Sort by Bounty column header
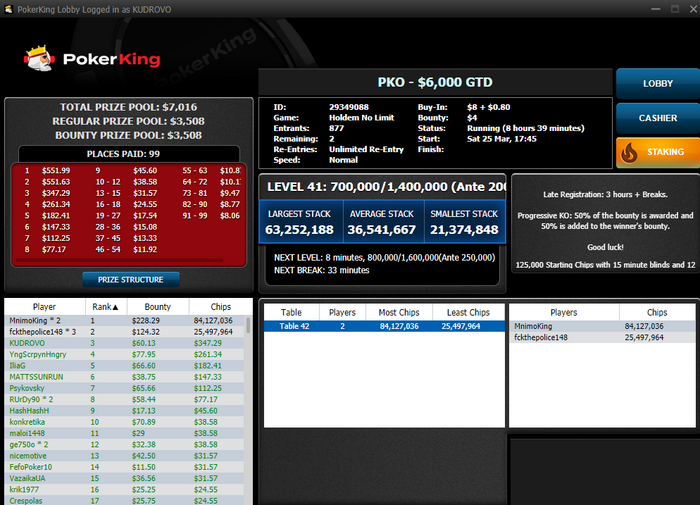This screenshot has width=700, height=505. pyautogui.click(x=158, y=307)
